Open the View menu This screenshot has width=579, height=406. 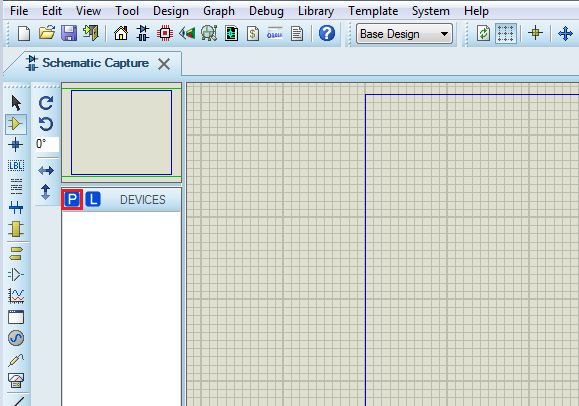coord(88,11)
